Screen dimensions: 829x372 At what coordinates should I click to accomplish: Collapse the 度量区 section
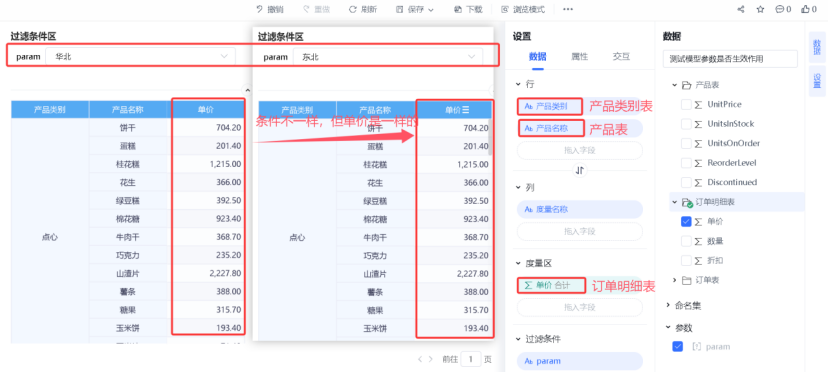[x=518, y=263]
